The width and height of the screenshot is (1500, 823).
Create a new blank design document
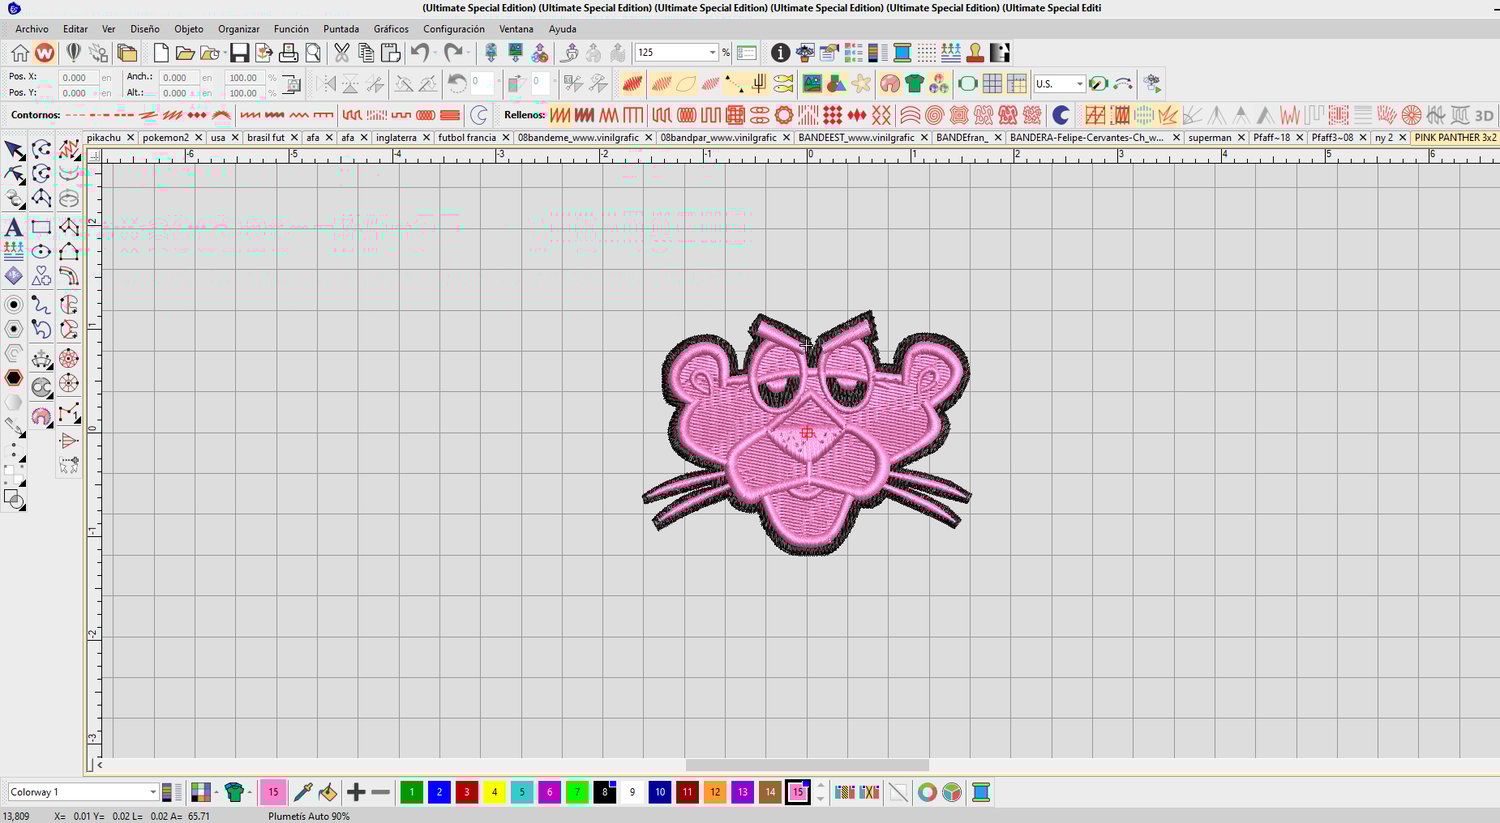[x=160, y=53]
